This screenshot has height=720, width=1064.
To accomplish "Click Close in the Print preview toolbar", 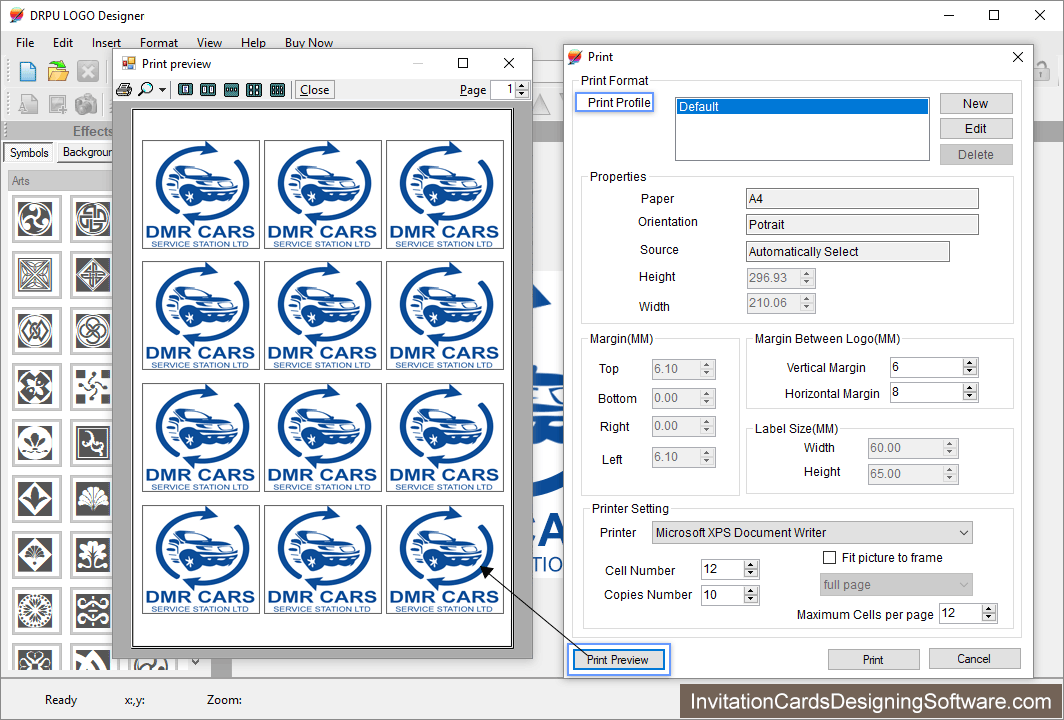I will pos(314,90).
